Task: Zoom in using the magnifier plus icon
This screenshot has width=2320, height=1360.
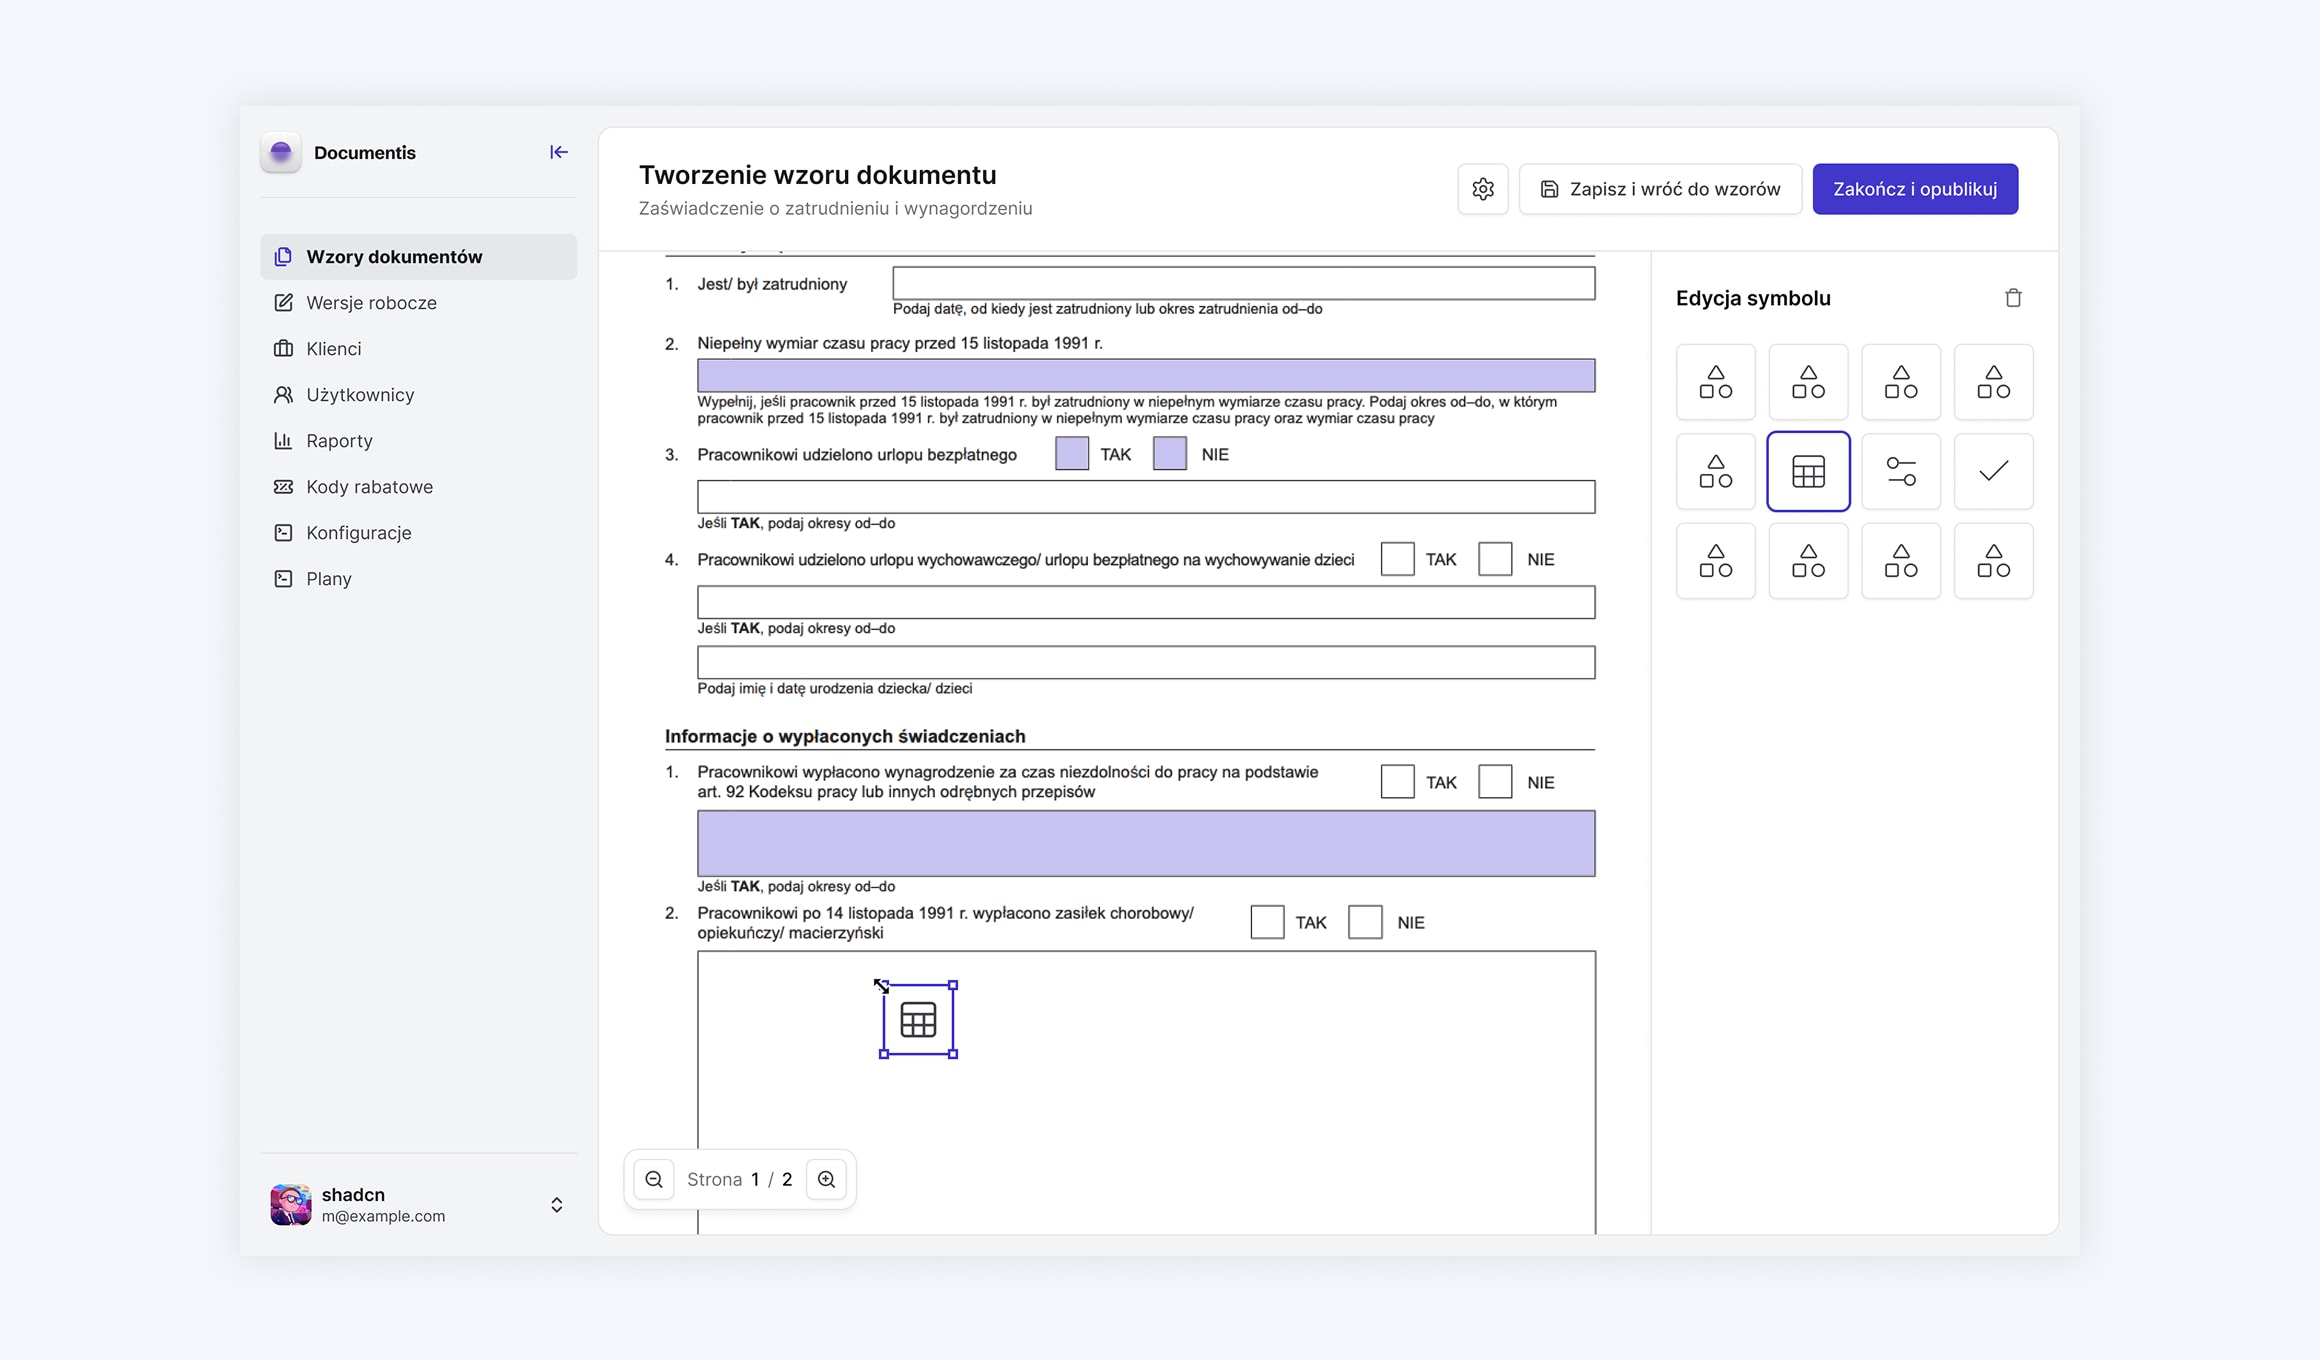Action: (x=826, y=1179)
